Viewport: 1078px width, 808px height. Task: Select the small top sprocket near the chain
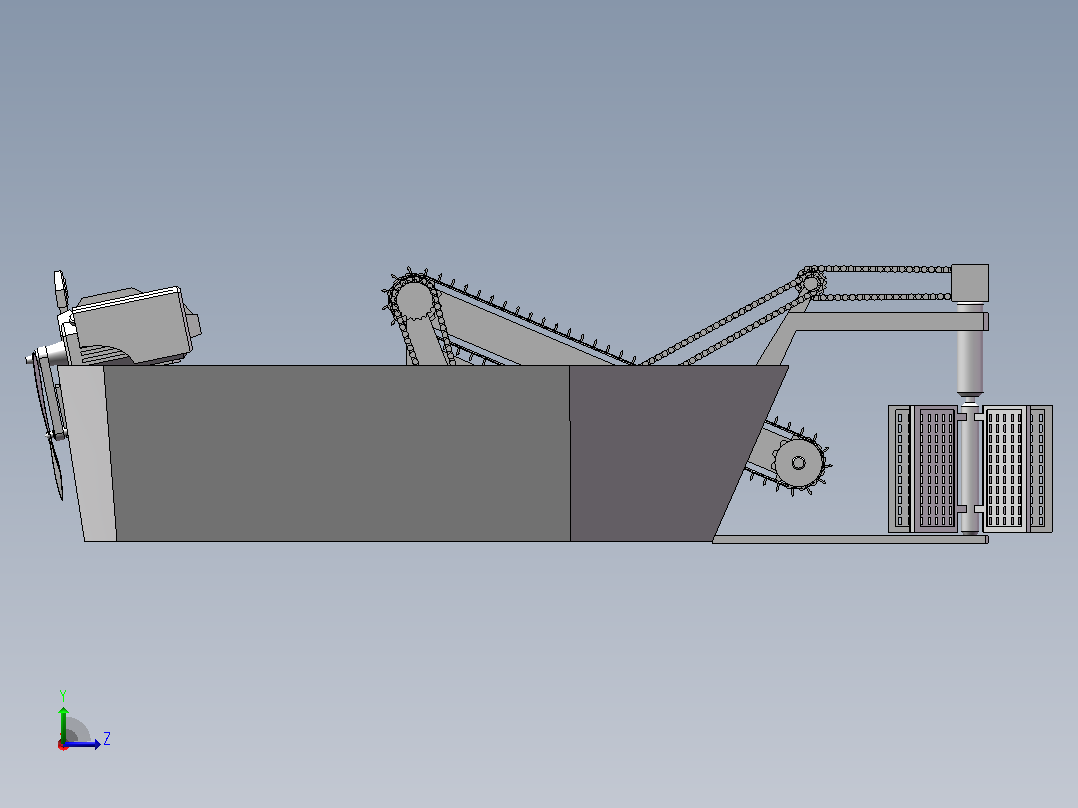pyautogui.click(x=811, y=283)
